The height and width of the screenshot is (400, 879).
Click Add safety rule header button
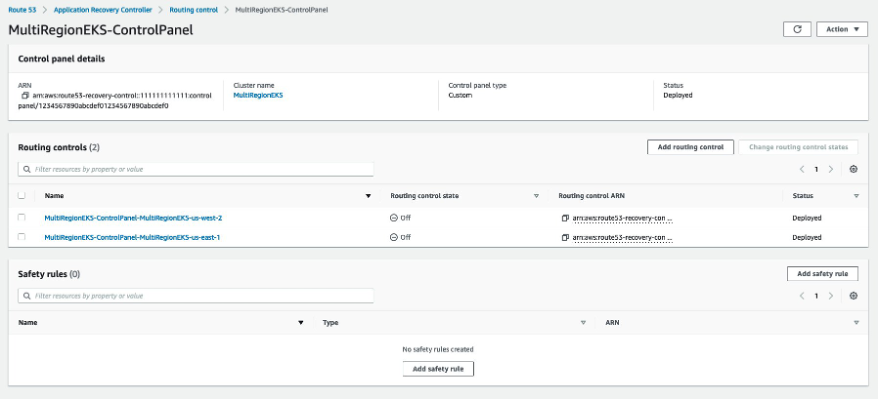tap(822, 273)
